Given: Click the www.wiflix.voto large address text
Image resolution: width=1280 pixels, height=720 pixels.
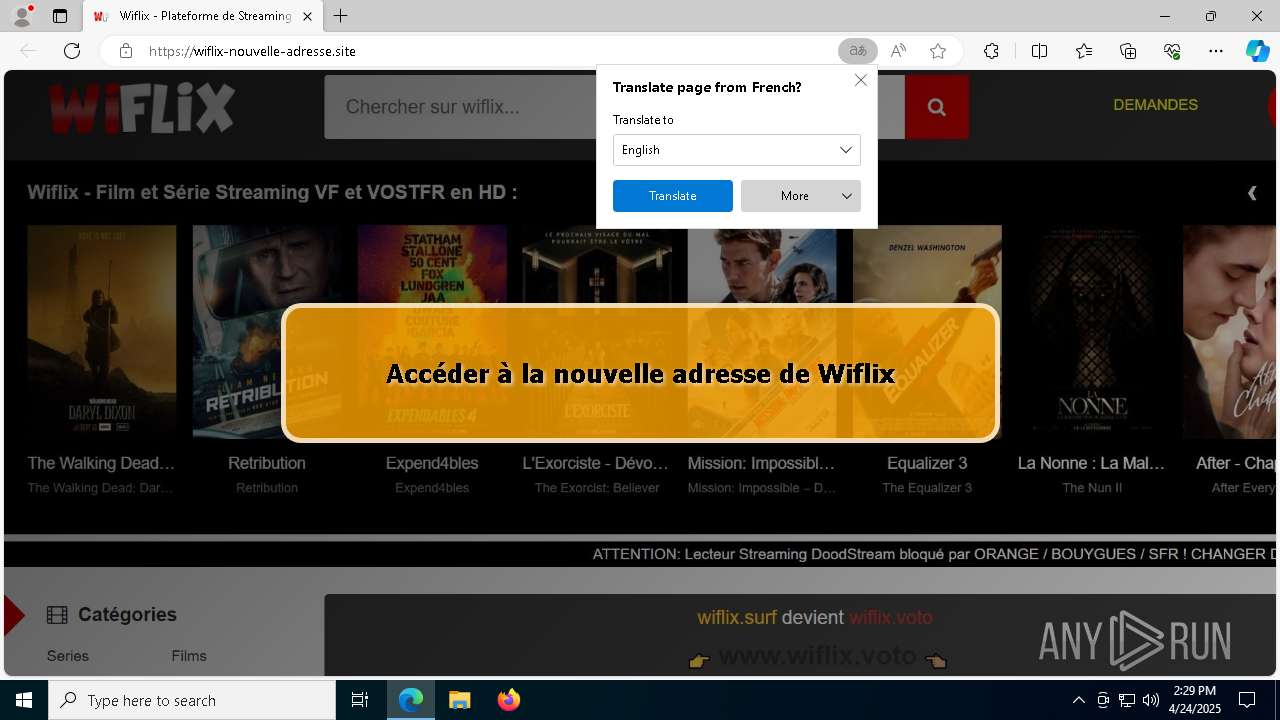Looking at the screenshot, I should (x=817, y=656).
